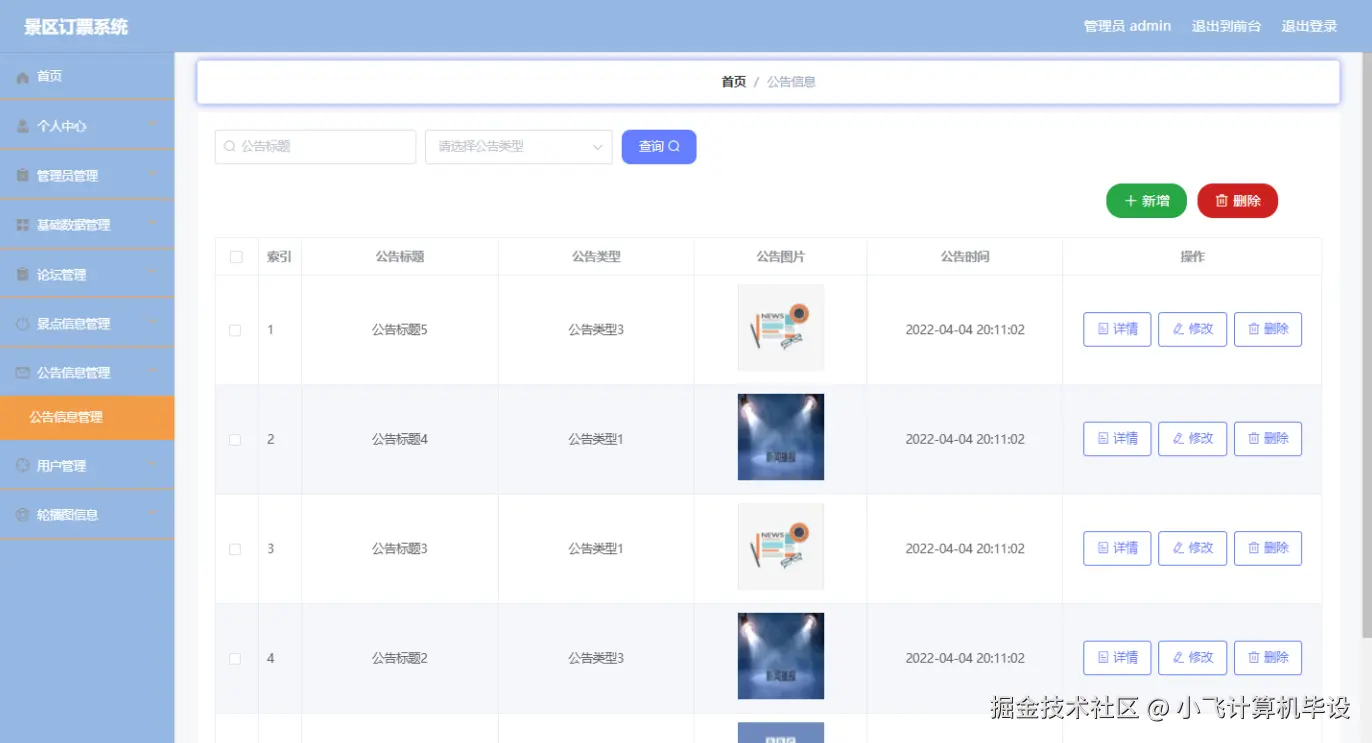Open the 景点信息管理 sidebar menu
1372x743 pixels.
87,323
